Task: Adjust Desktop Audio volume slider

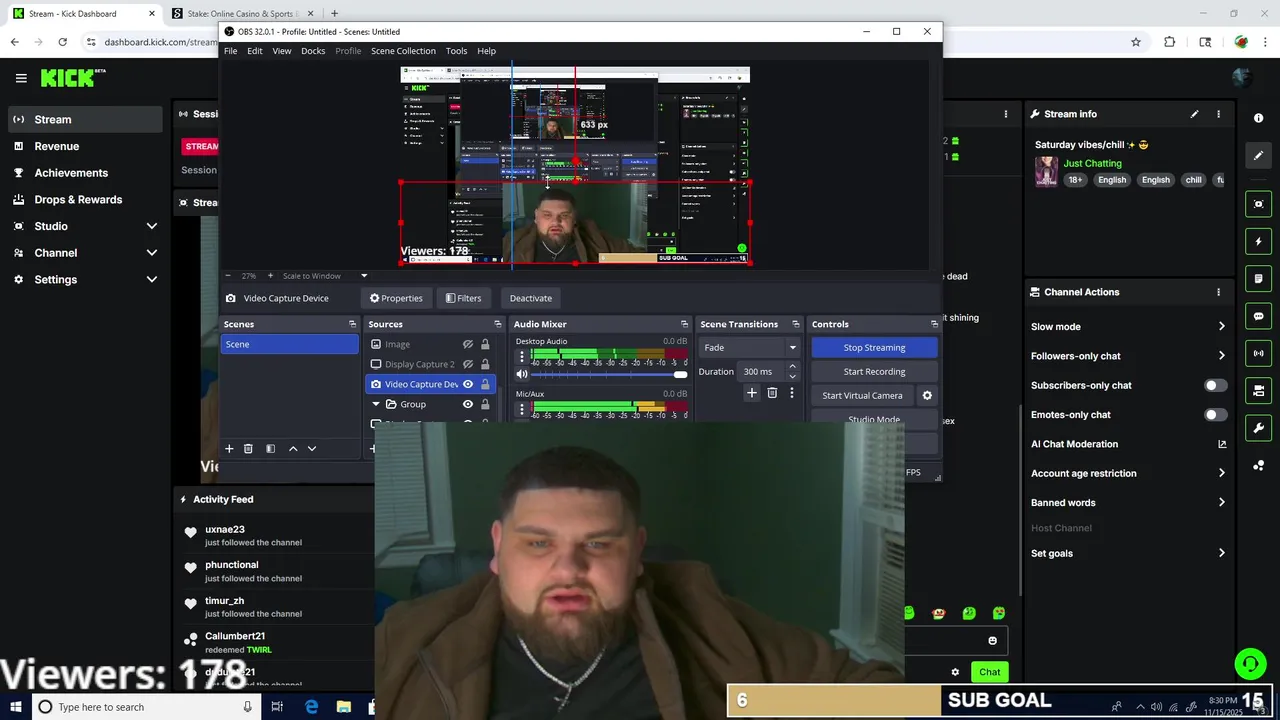Action: 610,374
